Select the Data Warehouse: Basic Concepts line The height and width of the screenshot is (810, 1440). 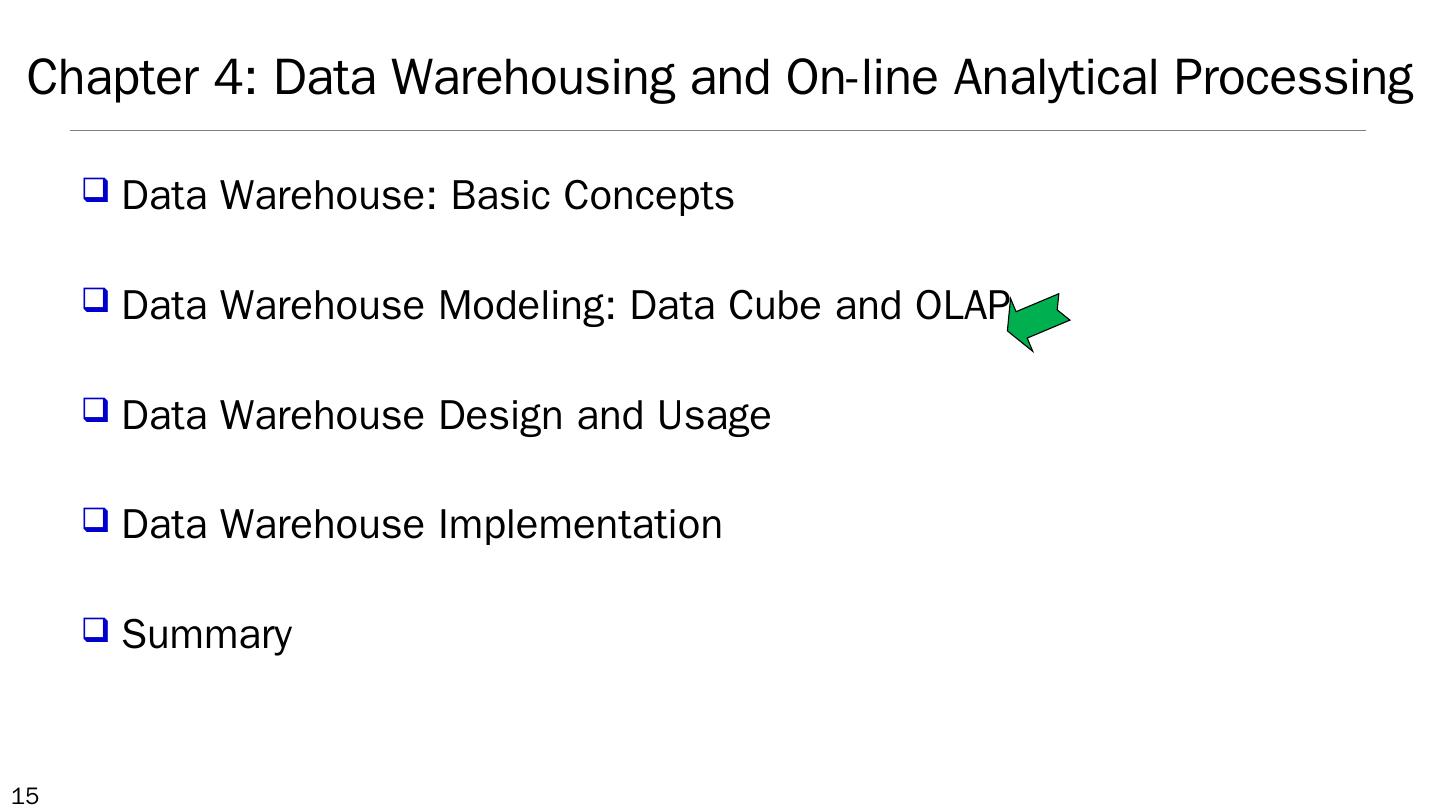pos(427,195)
